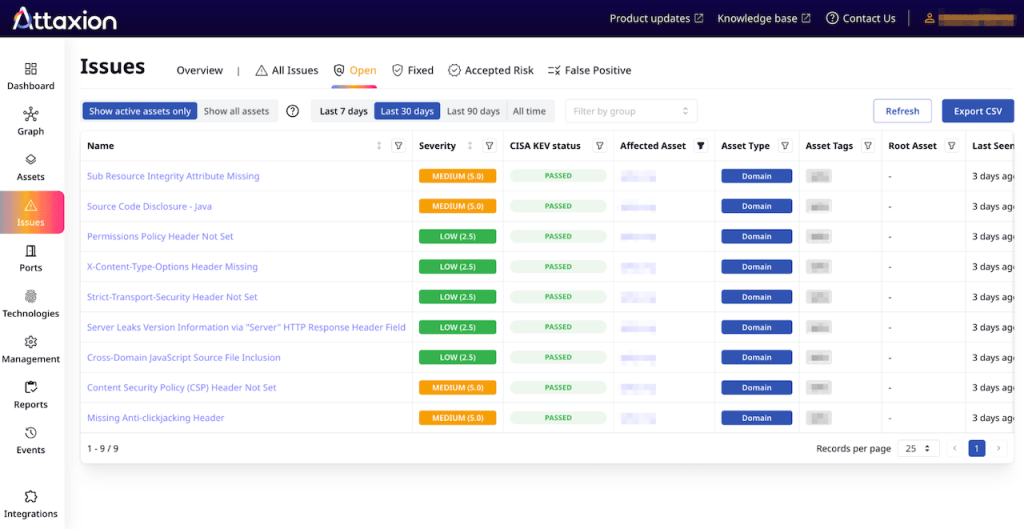
Task: Click Domain badge in Content Security Policy row
Action: 756,387
